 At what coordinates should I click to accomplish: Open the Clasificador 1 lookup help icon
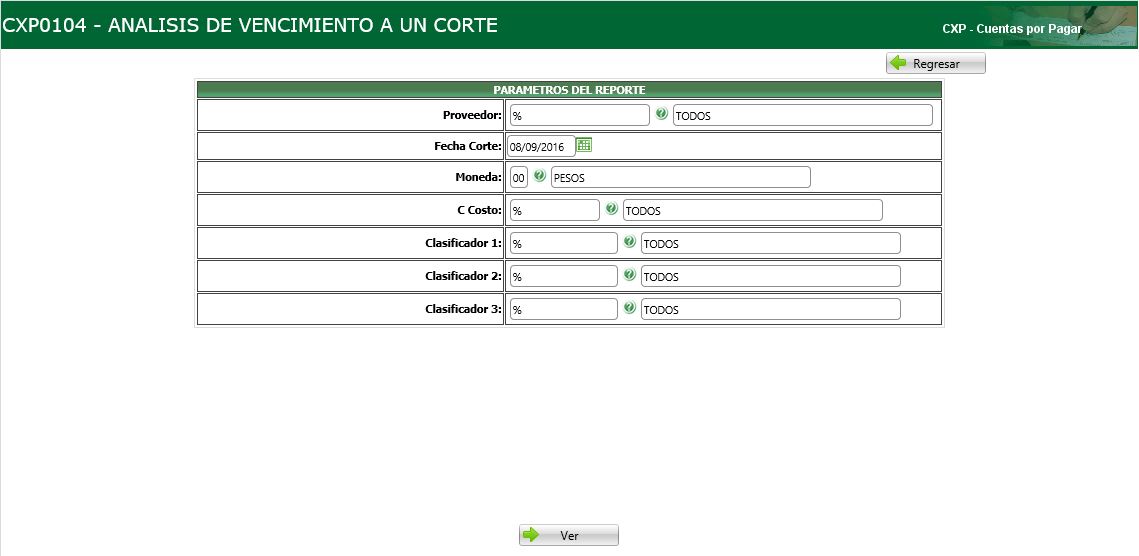(629, 241)
